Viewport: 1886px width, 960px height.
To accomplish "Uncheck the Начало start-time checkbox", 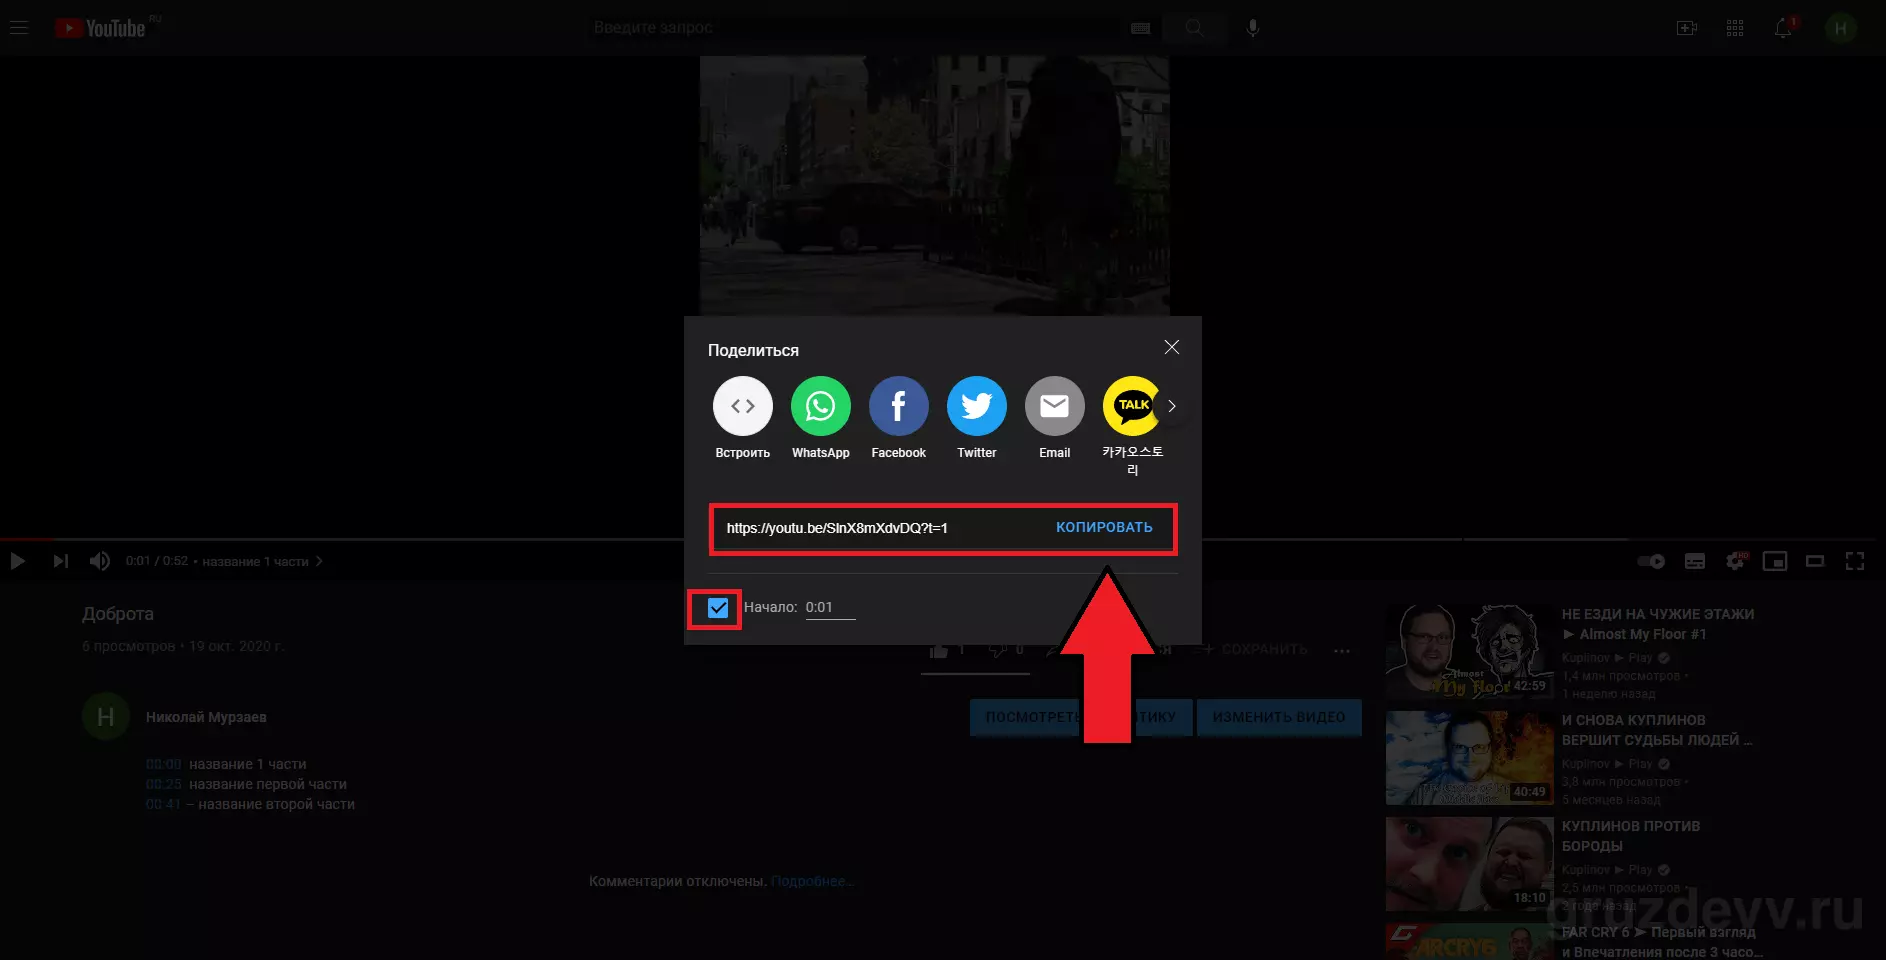I will point(717,608).
